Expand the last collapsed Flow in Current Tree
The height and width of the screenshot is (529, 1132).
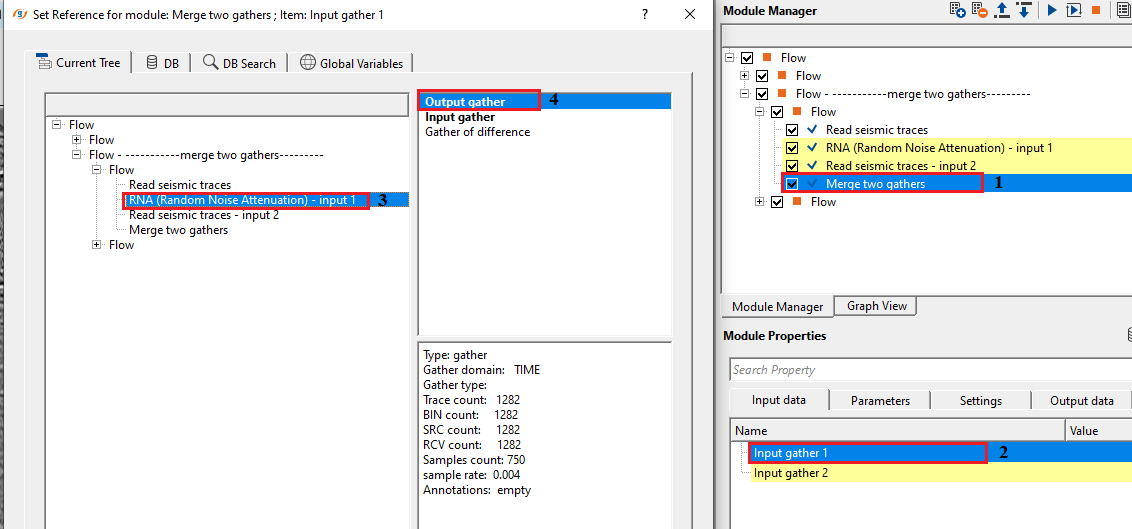click(97, 245)
